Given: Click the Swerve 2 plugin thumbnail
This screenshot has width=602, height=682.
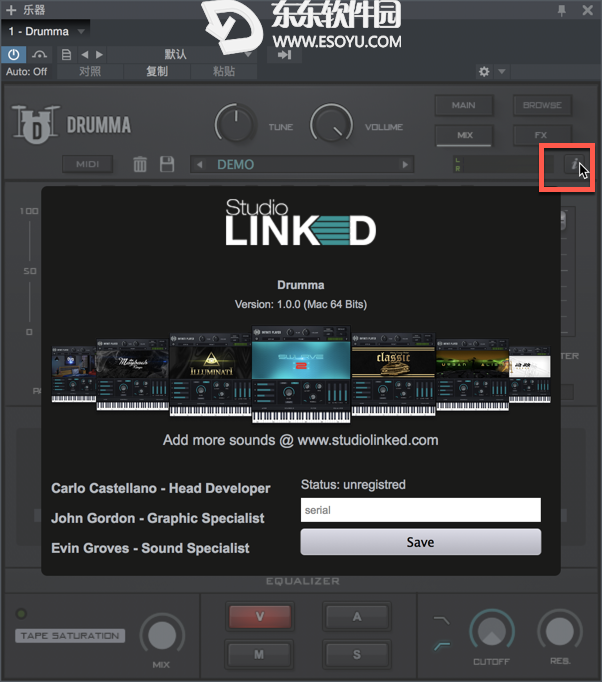Looking at the screenshot, I should (x=301, y=374).
